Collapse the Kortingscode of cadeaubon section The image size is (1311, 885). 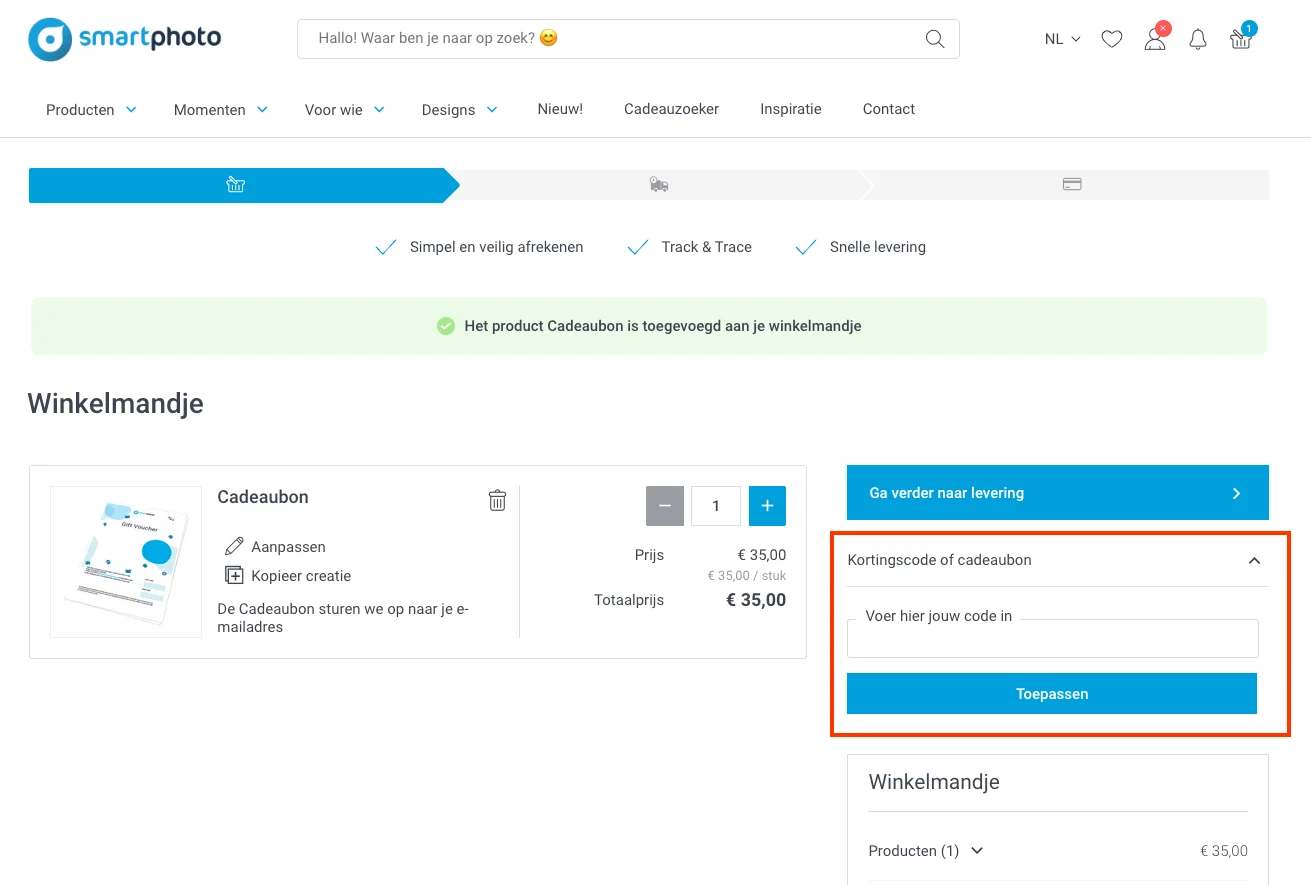[x=1254, y=561]
